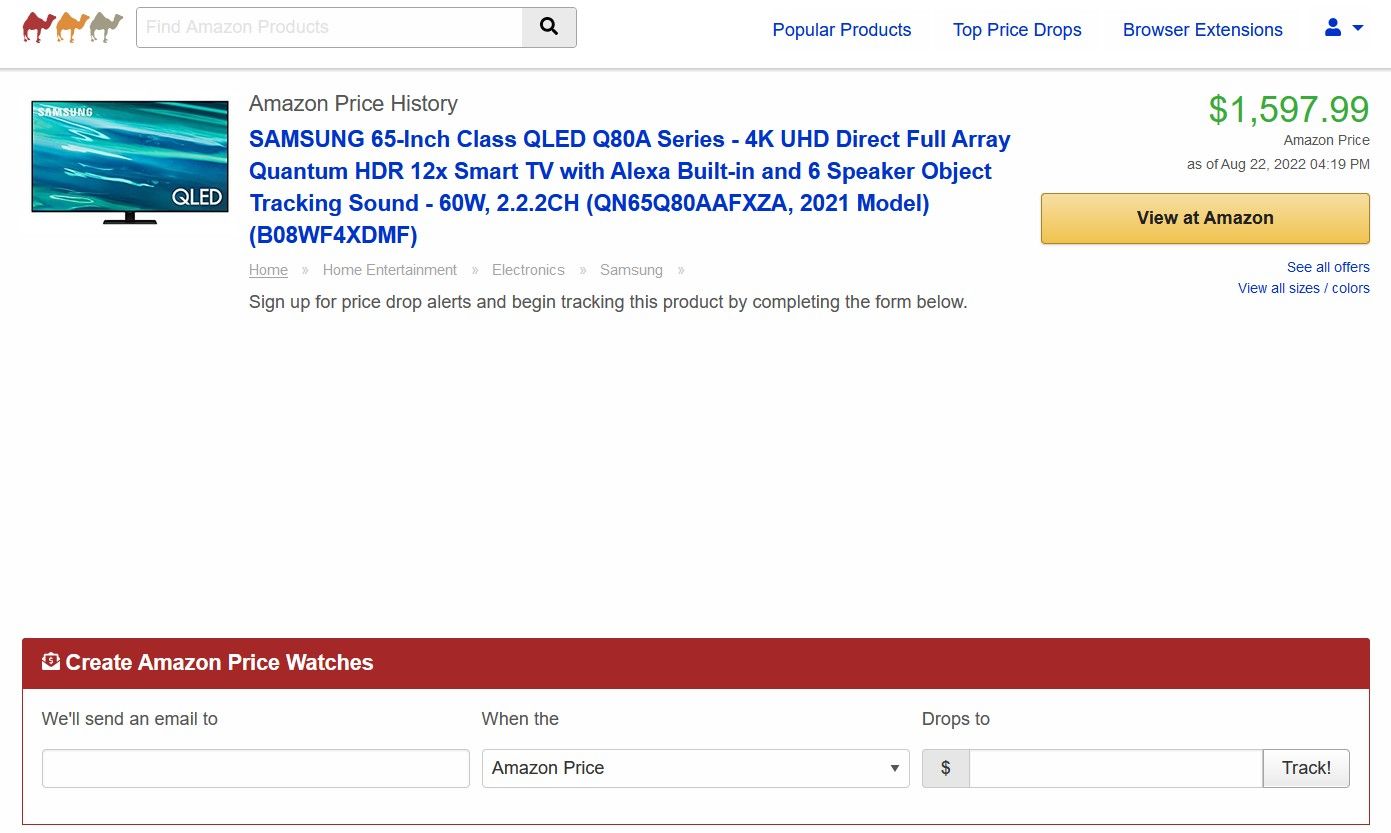Click the email address input field
This screenshot has height=833, width=1391.
[x=255, y=768]
